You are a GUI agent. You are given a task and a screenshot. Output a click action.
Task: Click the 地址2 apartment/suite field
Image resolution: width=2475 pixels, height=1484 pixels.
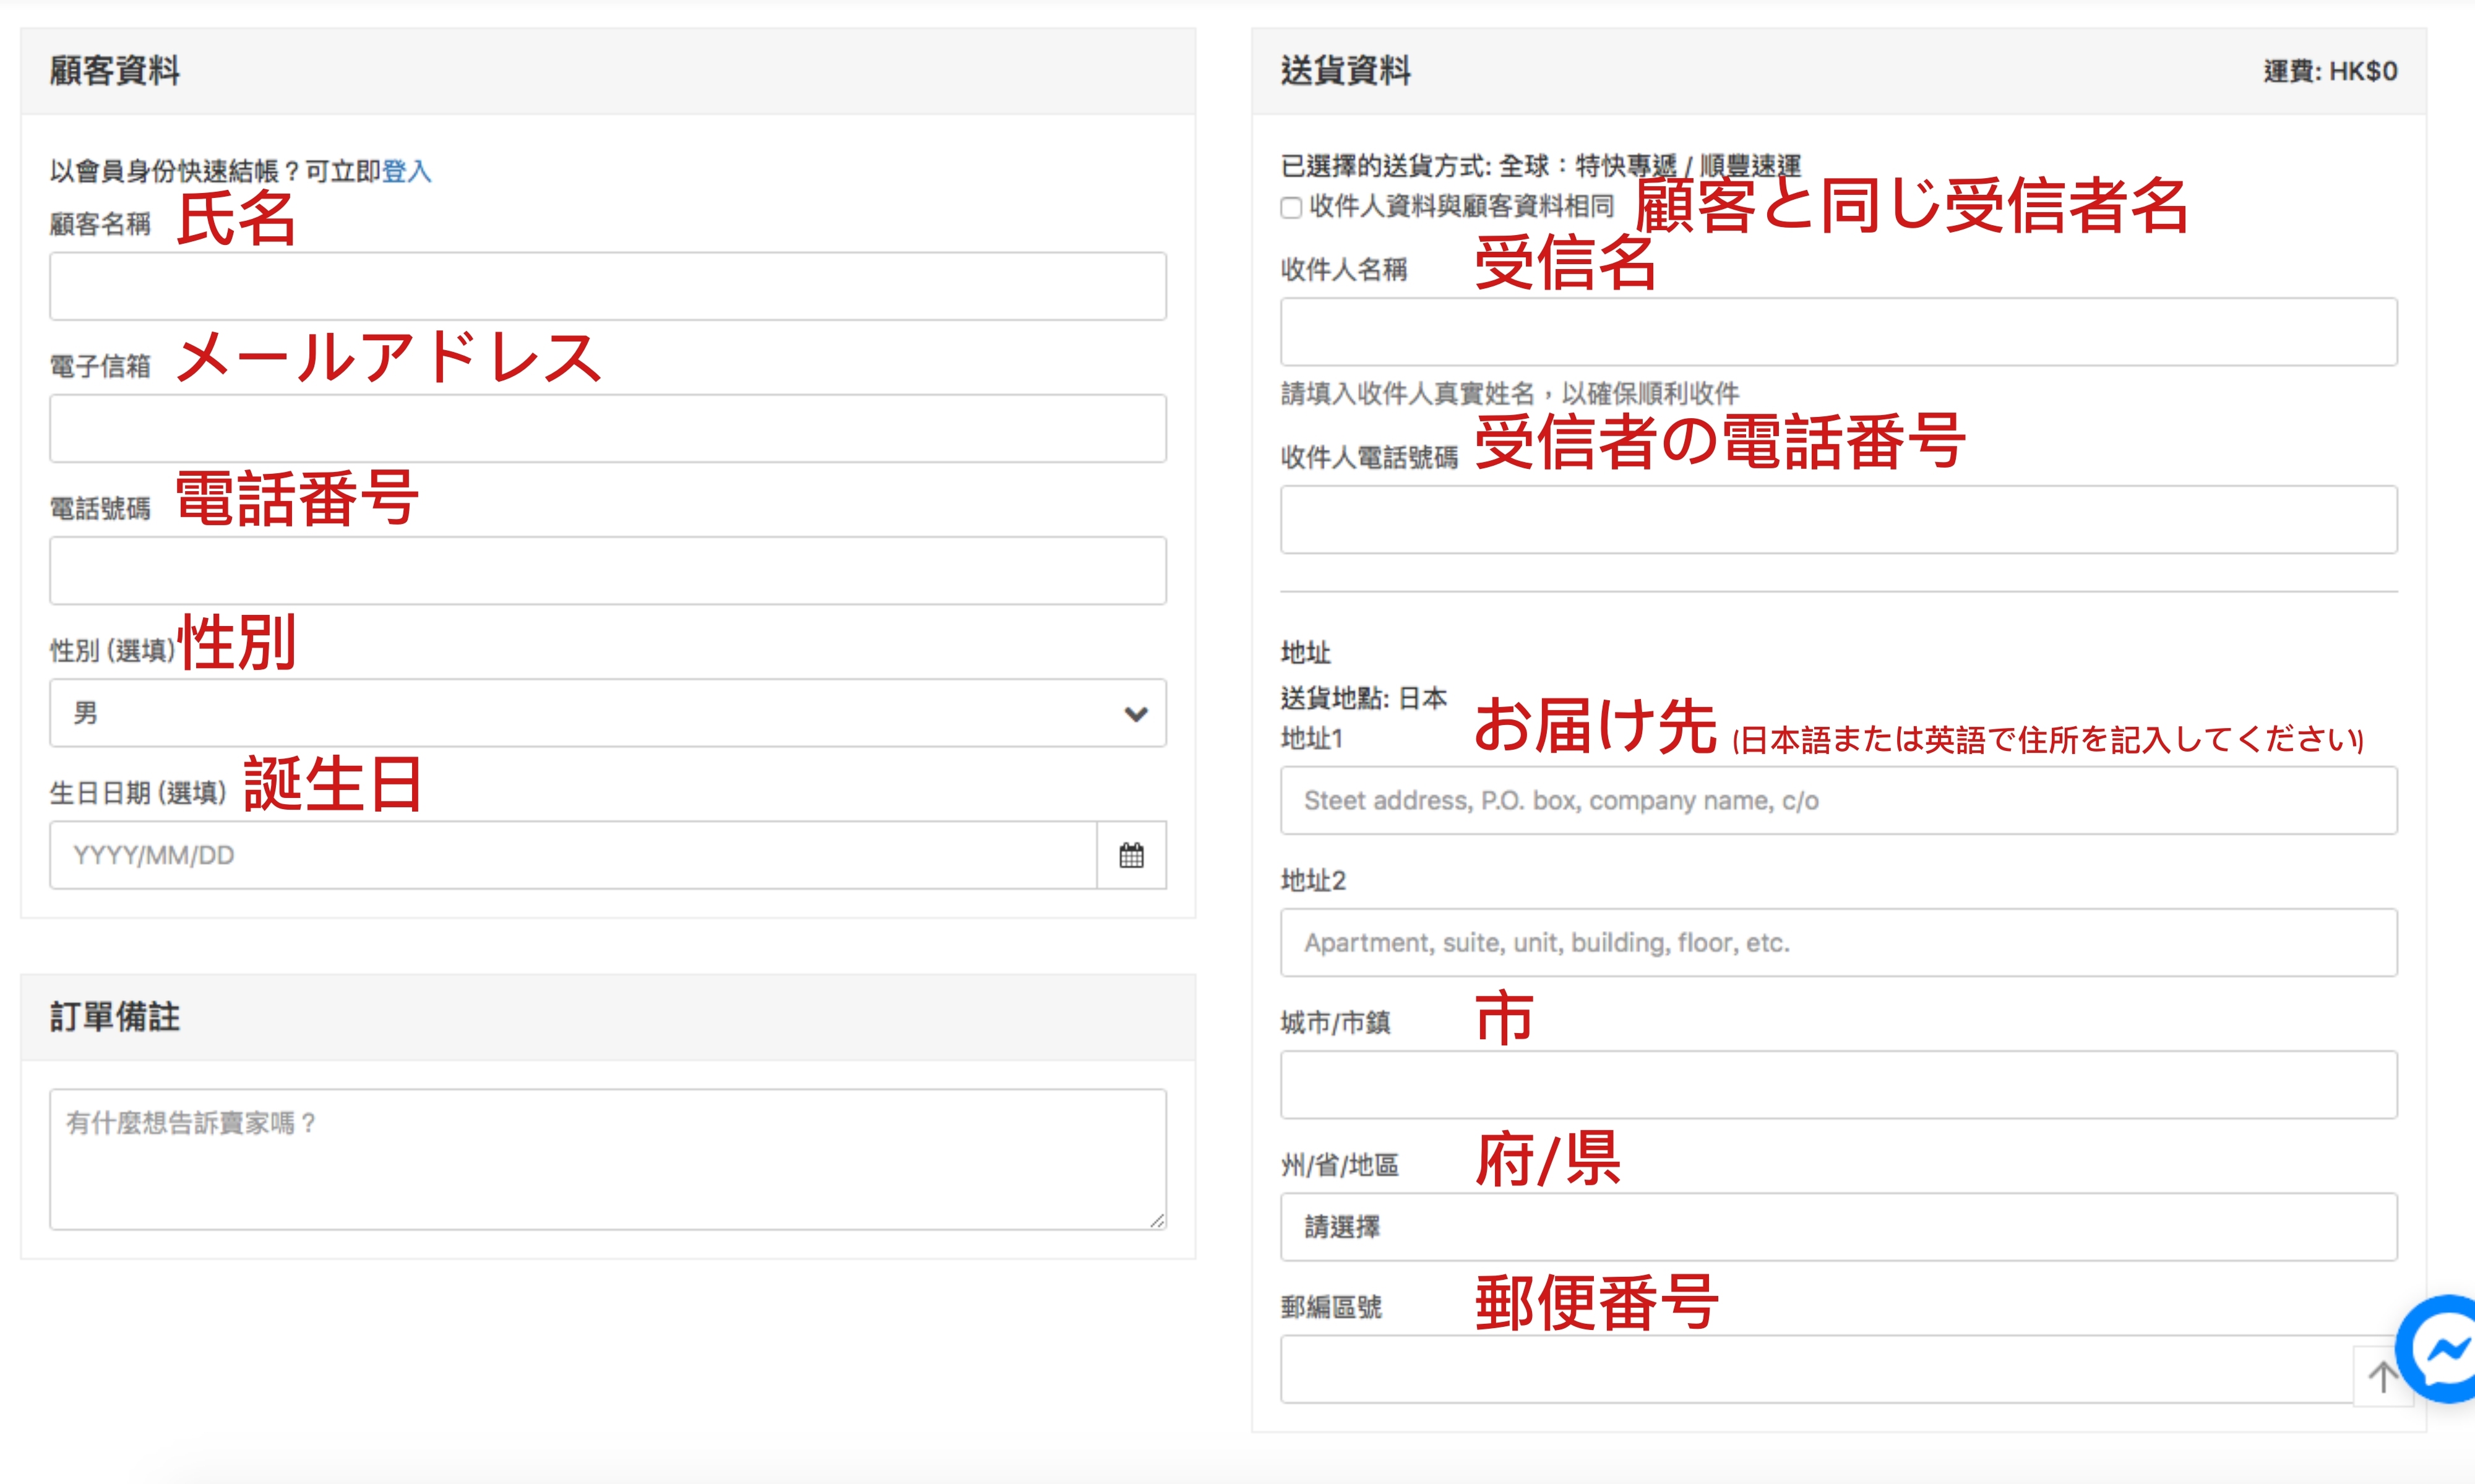(x=1838, y=943)
